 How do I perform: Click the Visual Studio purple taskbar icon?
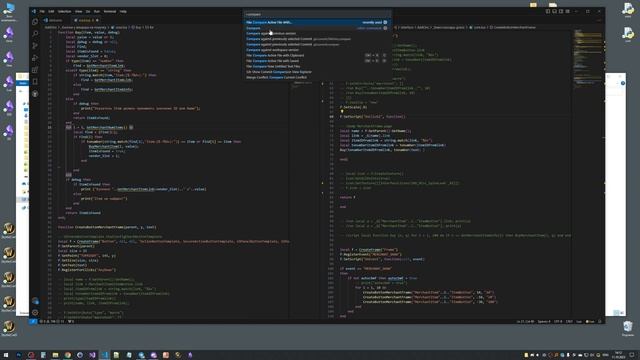92,355
